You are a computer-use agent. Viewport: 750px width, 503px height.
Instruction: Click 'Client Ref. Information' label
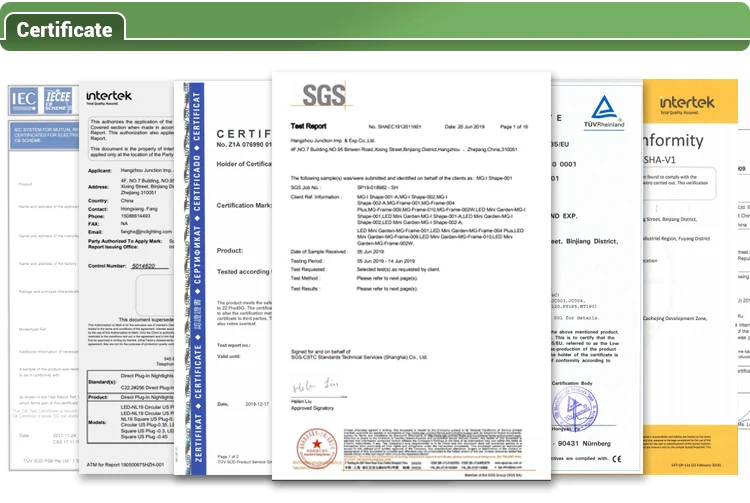[316, 197]
